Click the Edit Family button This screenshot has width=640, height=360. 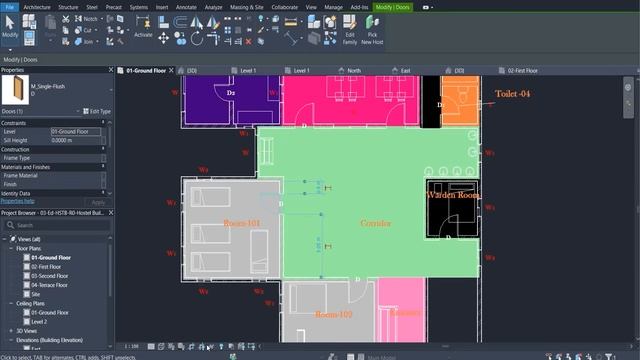coord(350,29)
